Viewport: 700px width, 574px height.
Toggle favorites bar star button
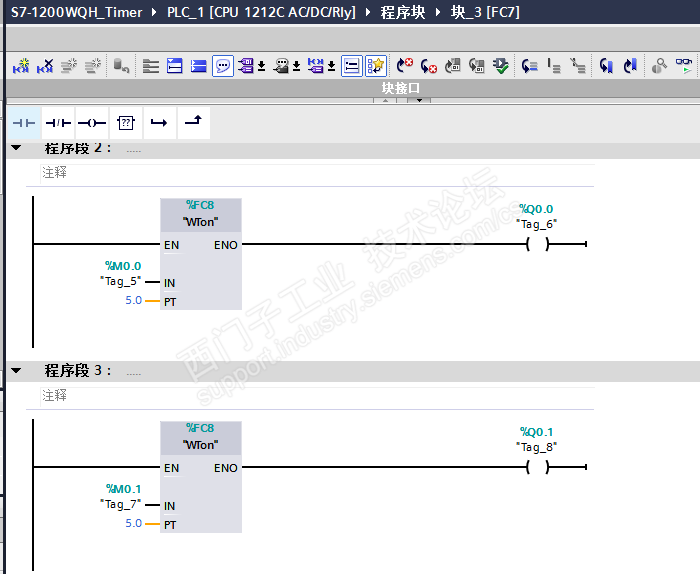[376, 66]
